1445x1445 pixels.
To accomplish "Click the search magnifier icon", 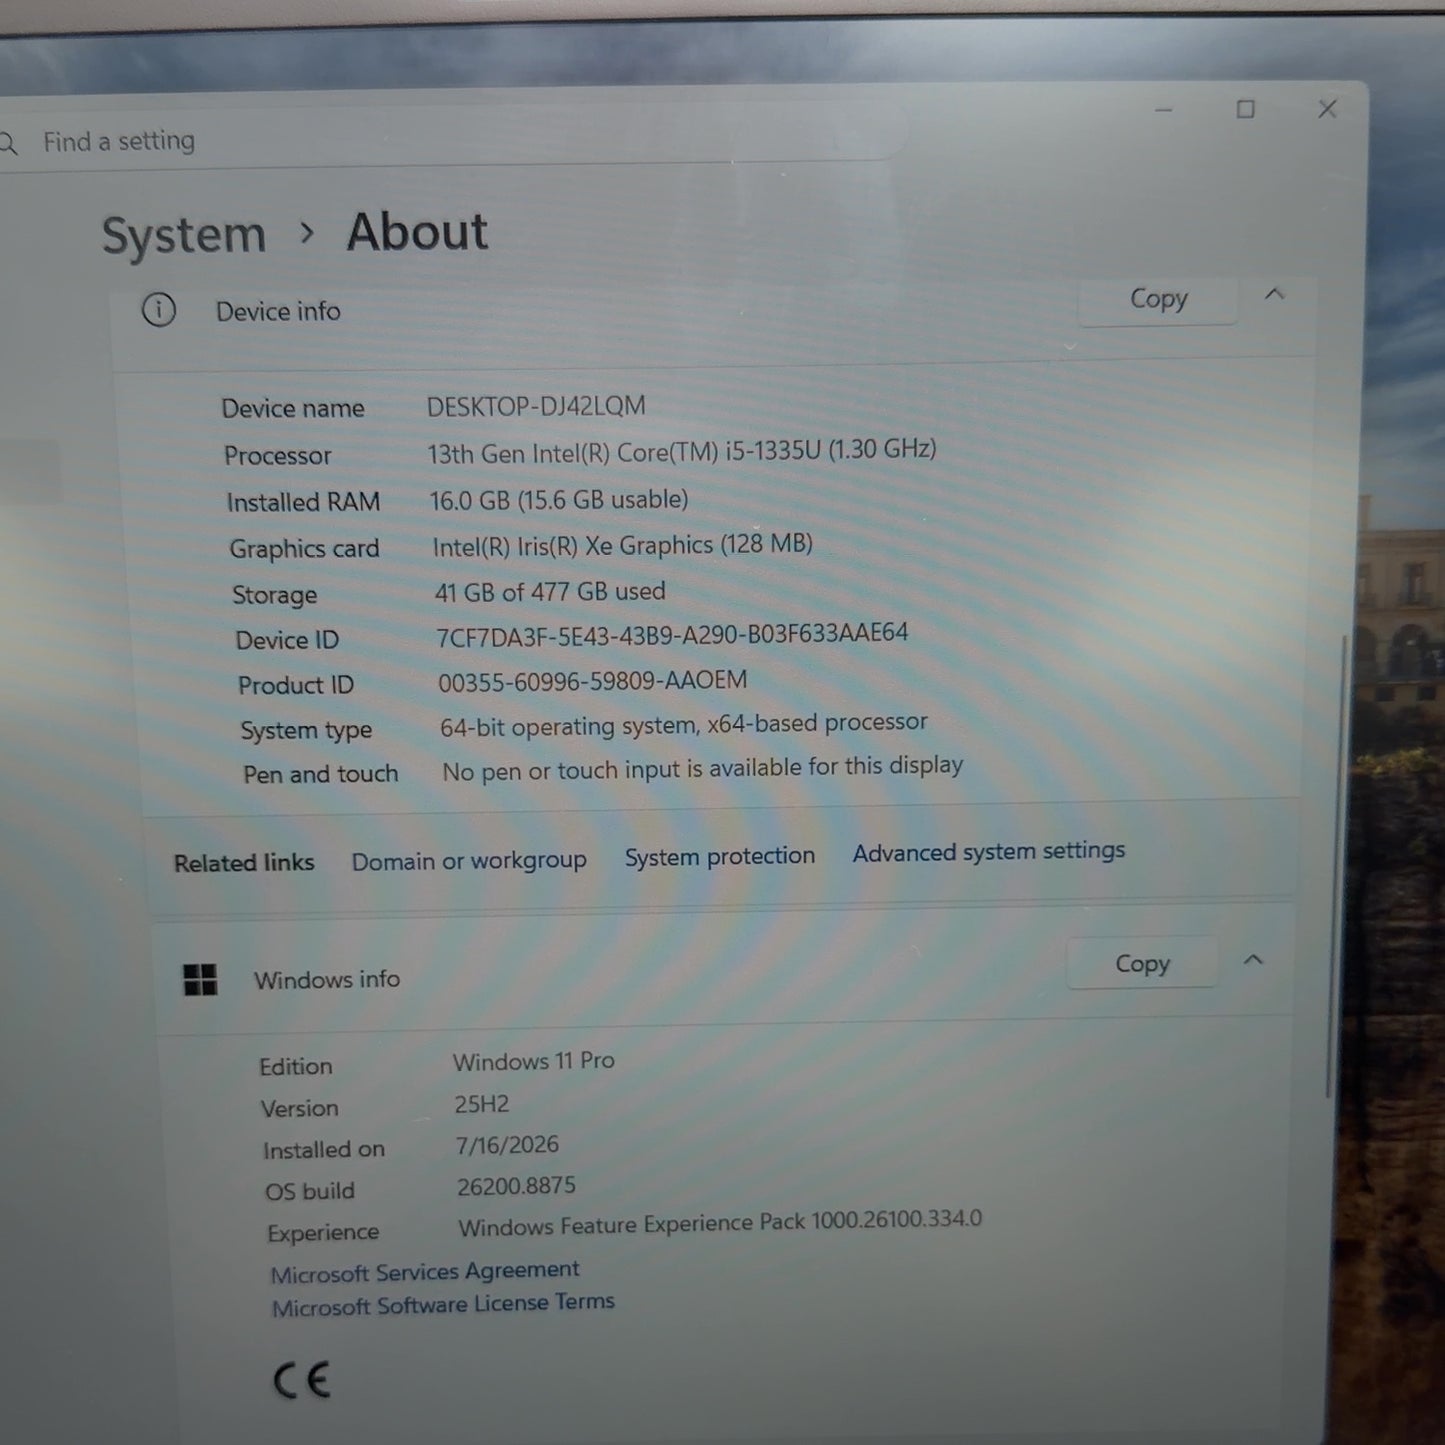I will 8,144.
